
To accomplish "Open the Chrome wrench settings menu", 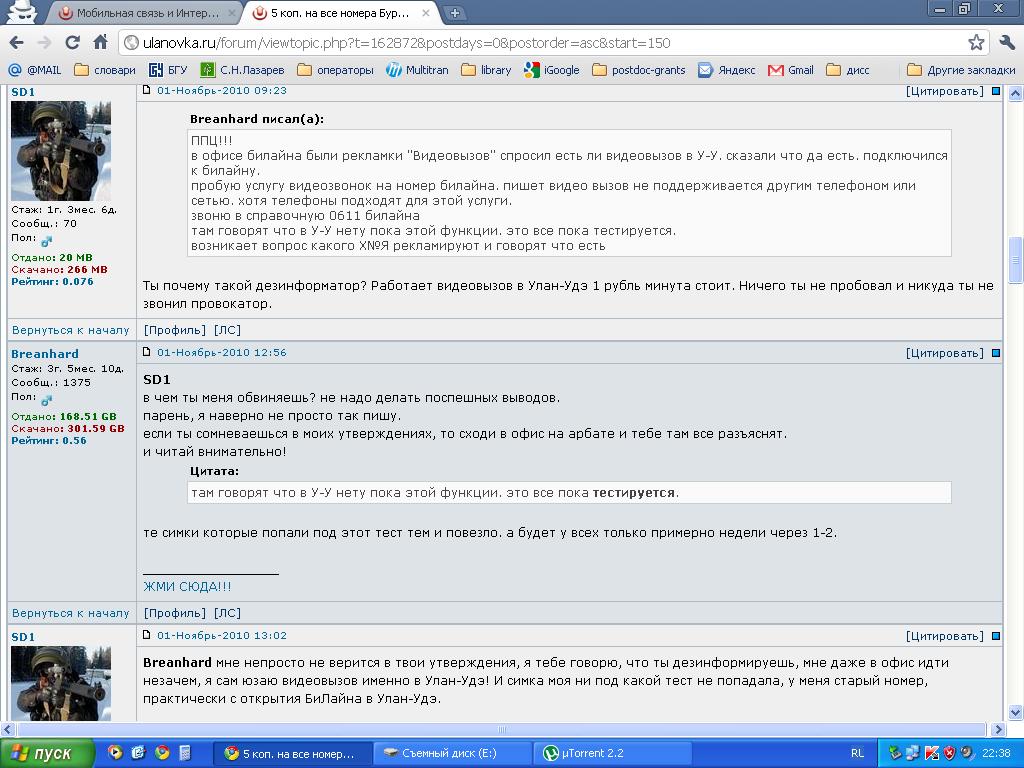I will click(1007, 43).
